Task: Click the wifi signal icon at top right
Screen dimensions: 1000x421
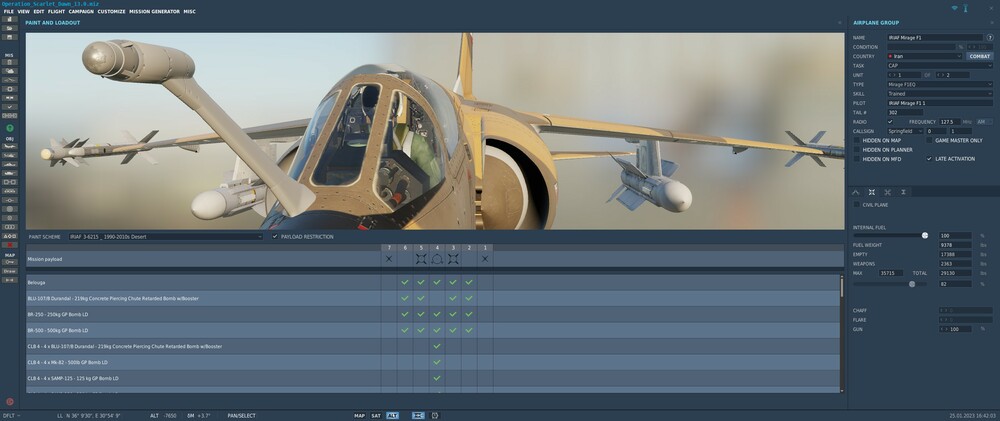Action: tap(955, 8)
